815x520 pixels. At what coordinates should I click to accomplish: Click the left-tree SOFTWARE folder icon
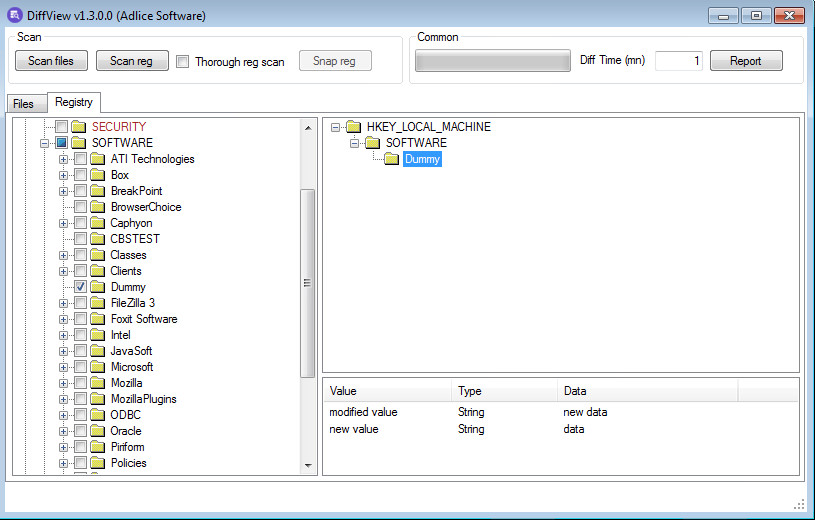pos(78,142)
